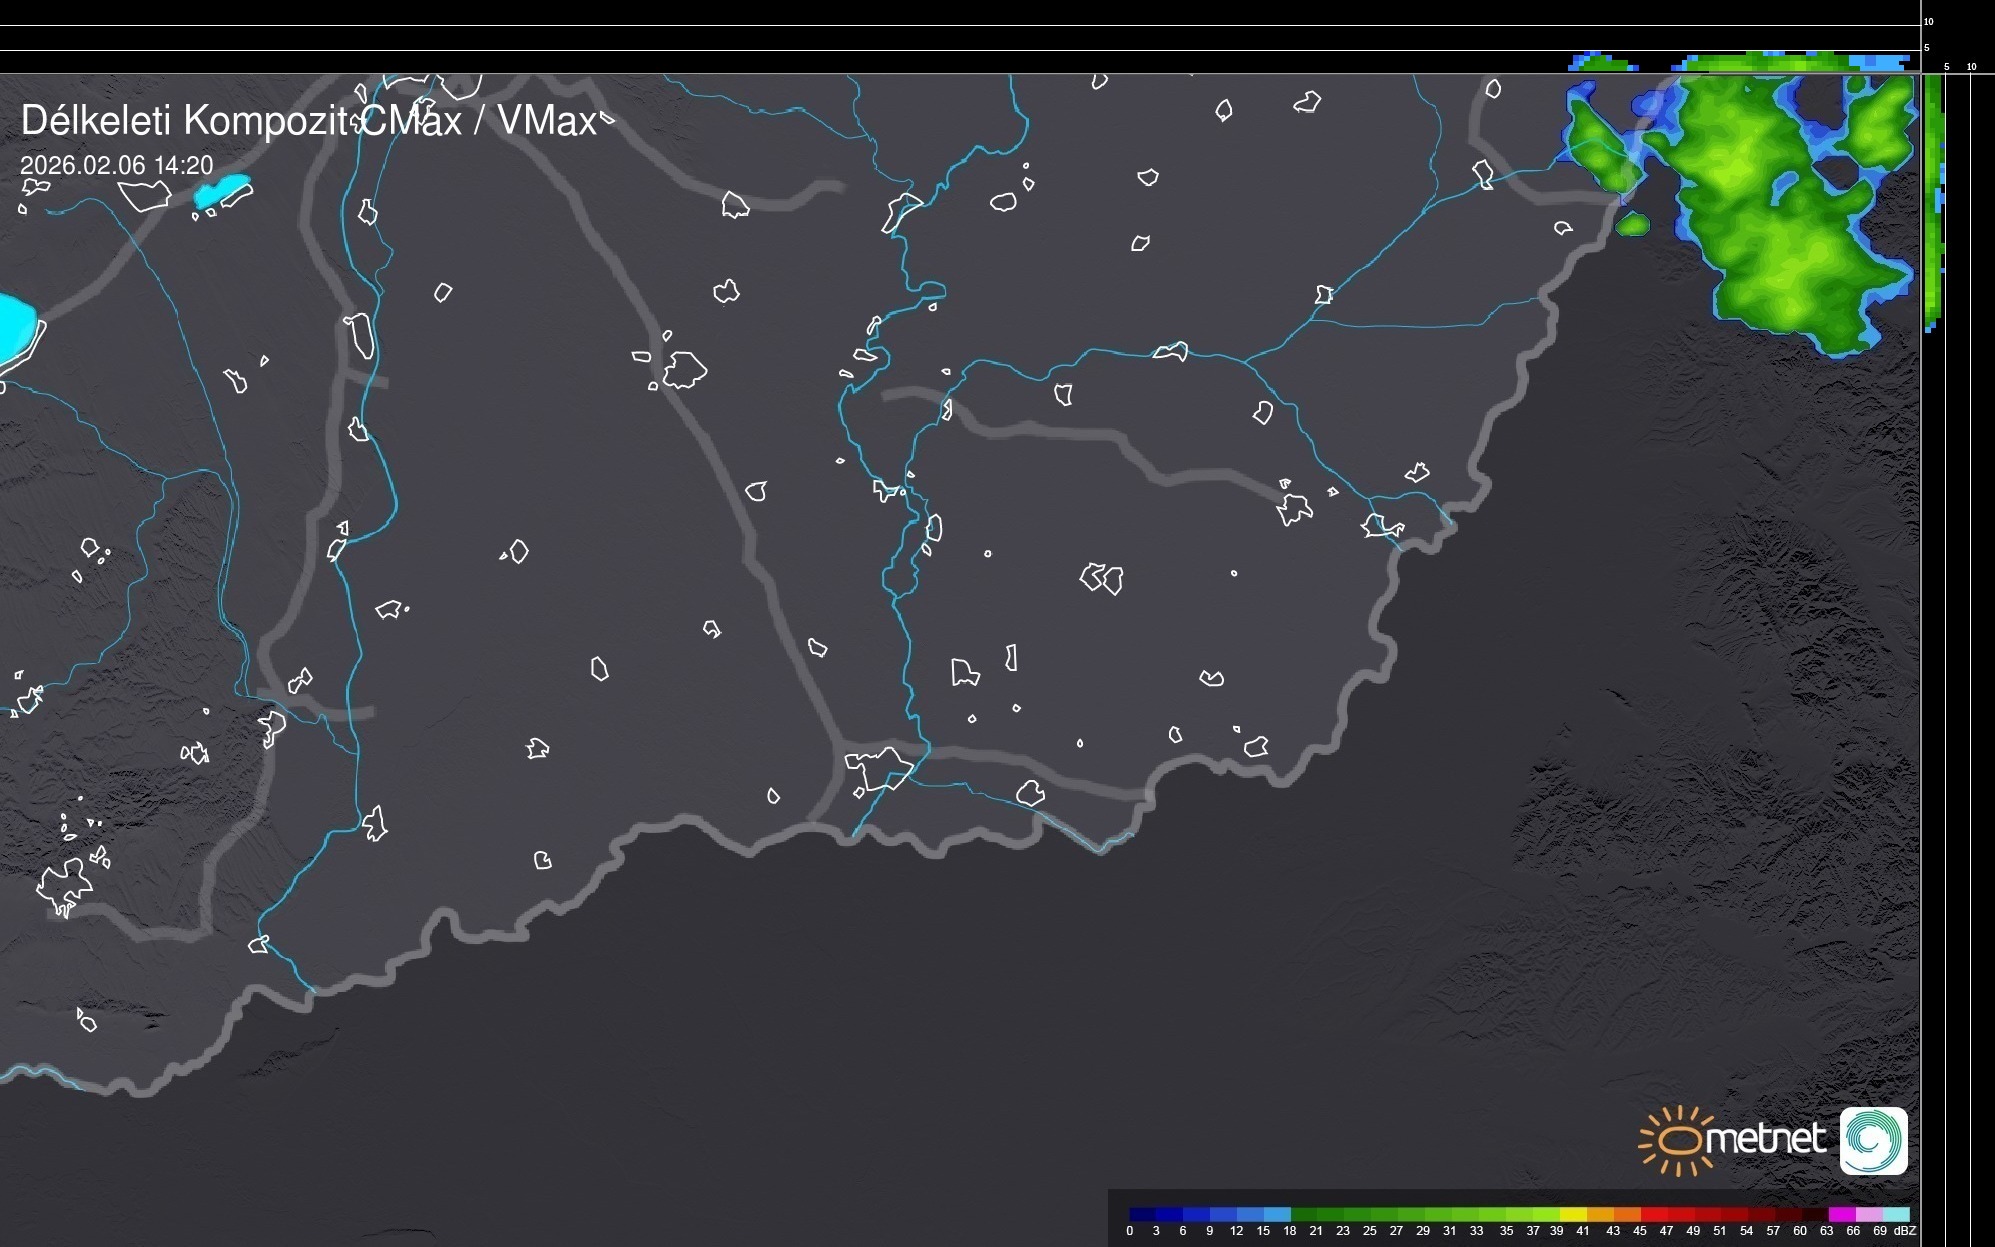Pick the darkest navy 0 dBZ swatch
This screenshot has width=1995, height=1247.
tap(1143, 1214)
